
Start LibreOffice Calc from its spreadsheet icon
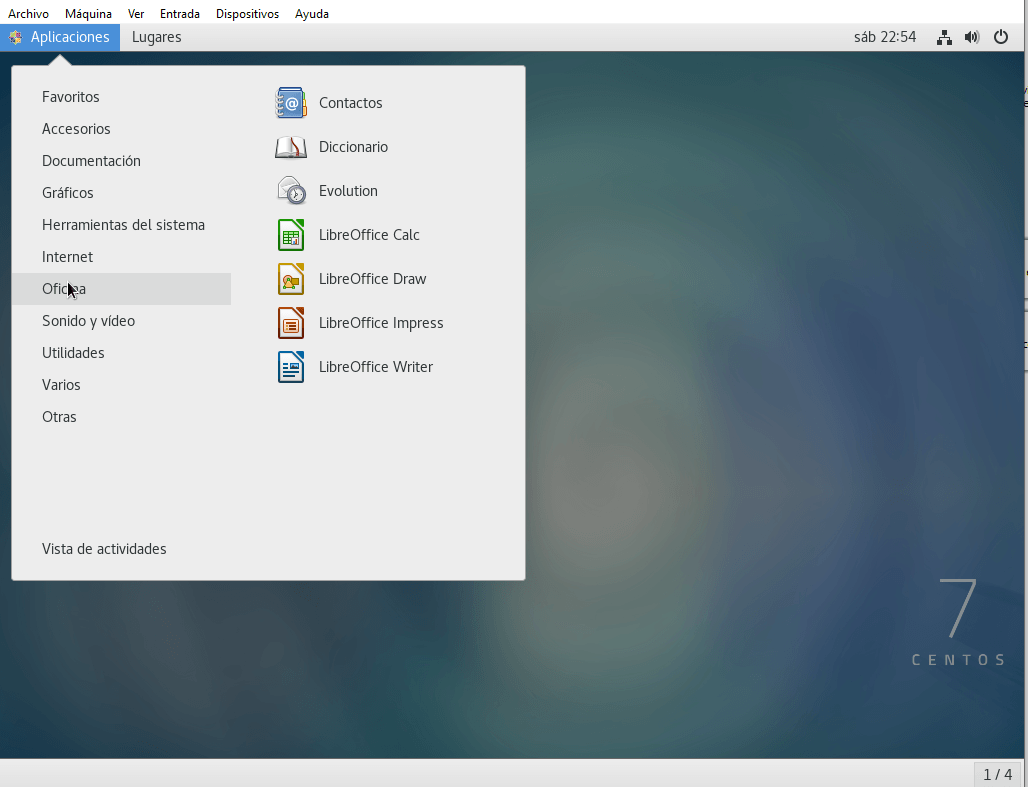(291, 235)
